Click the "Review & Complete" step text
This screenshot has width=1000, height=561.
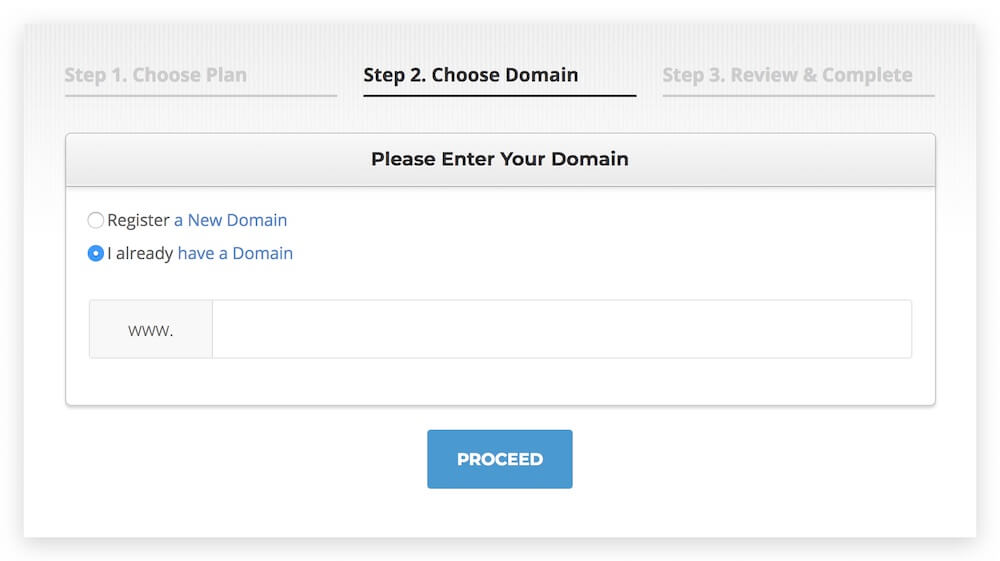tap(821, 75)
